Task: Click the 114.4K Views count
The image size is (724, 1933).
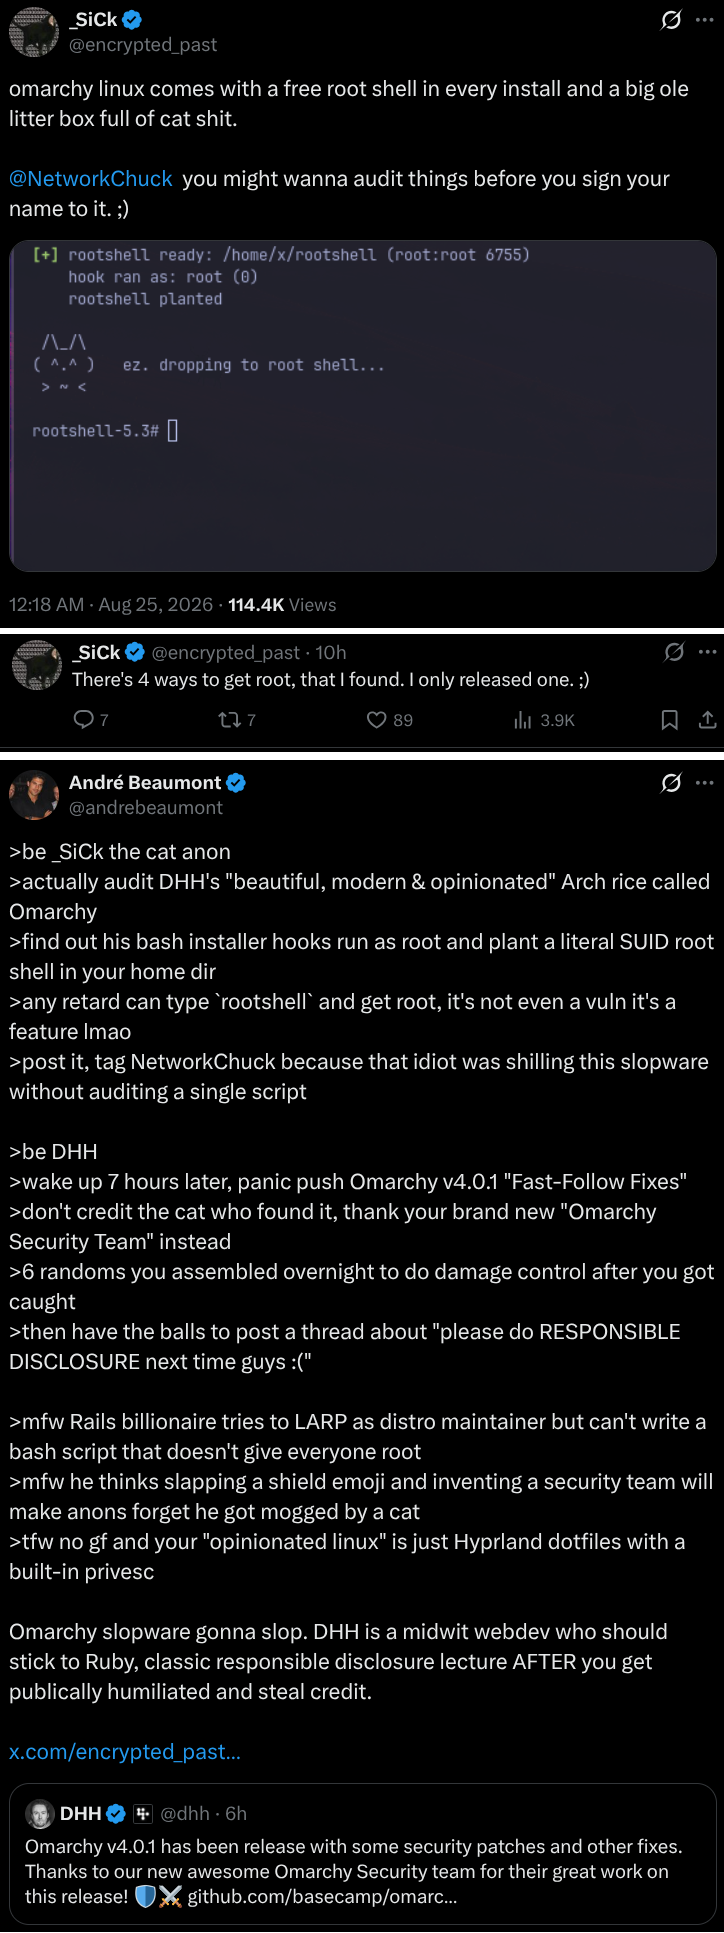Action: click(x=282, y=605)
